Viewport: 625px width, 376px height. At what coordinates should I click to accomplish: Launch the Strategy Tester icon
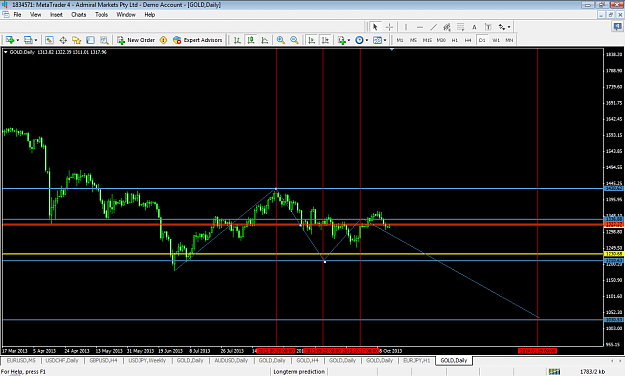point(104,40)
